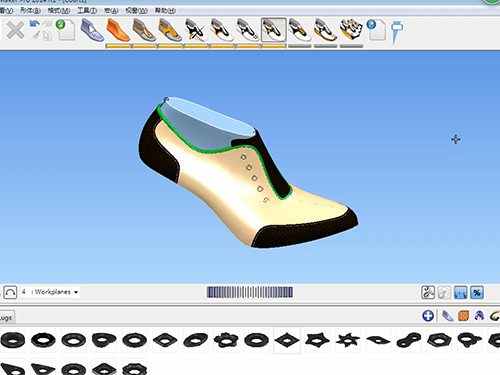Click the greyed-out redo arrow
This screenshot has width=500, height=375.
[47, 23]
